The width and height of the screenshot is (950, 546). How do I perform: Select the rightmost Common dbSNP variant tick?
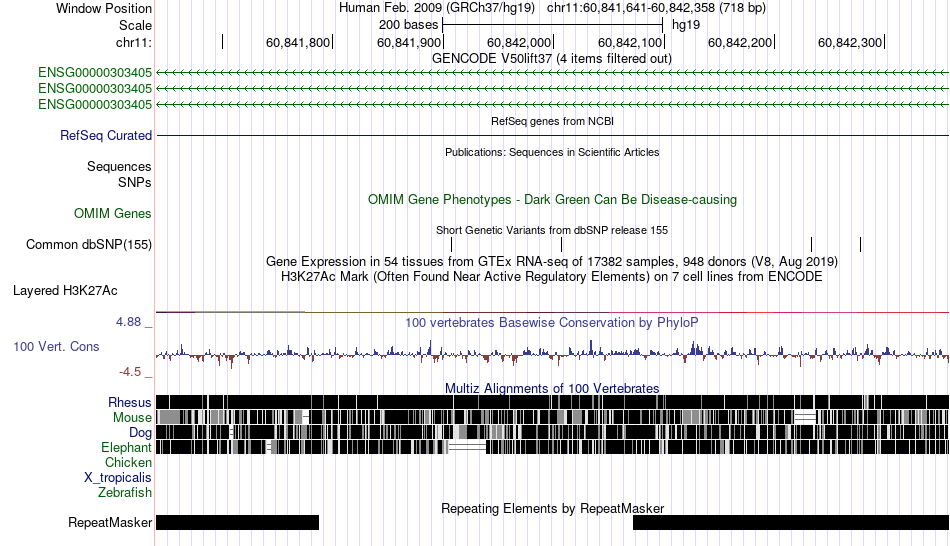point(860,244)
